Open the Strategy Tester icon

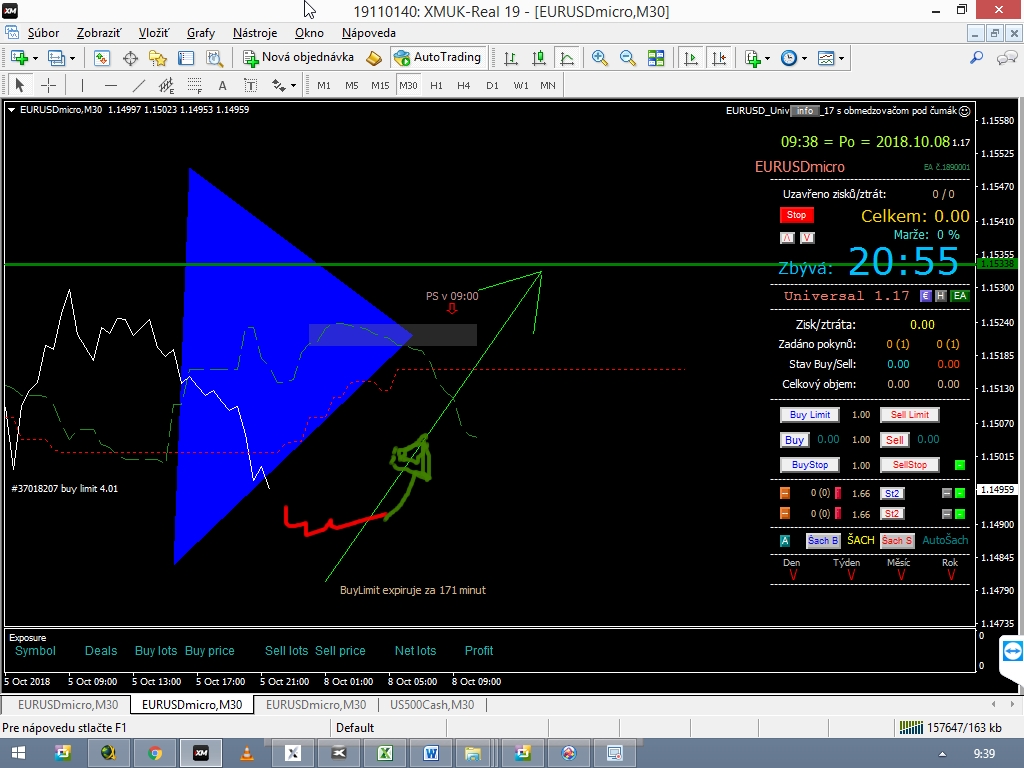coord(214,58)
